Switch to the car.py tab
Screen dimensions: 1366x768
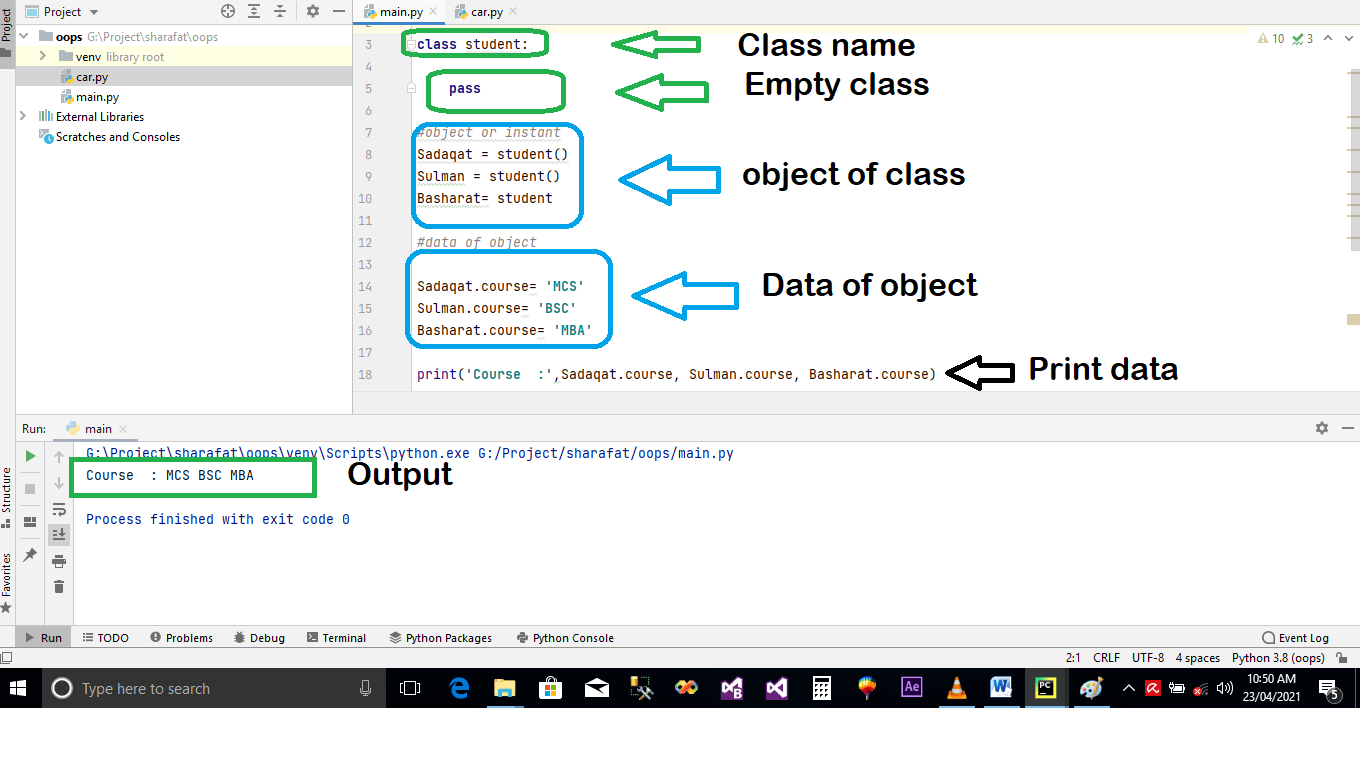[487, 11]
